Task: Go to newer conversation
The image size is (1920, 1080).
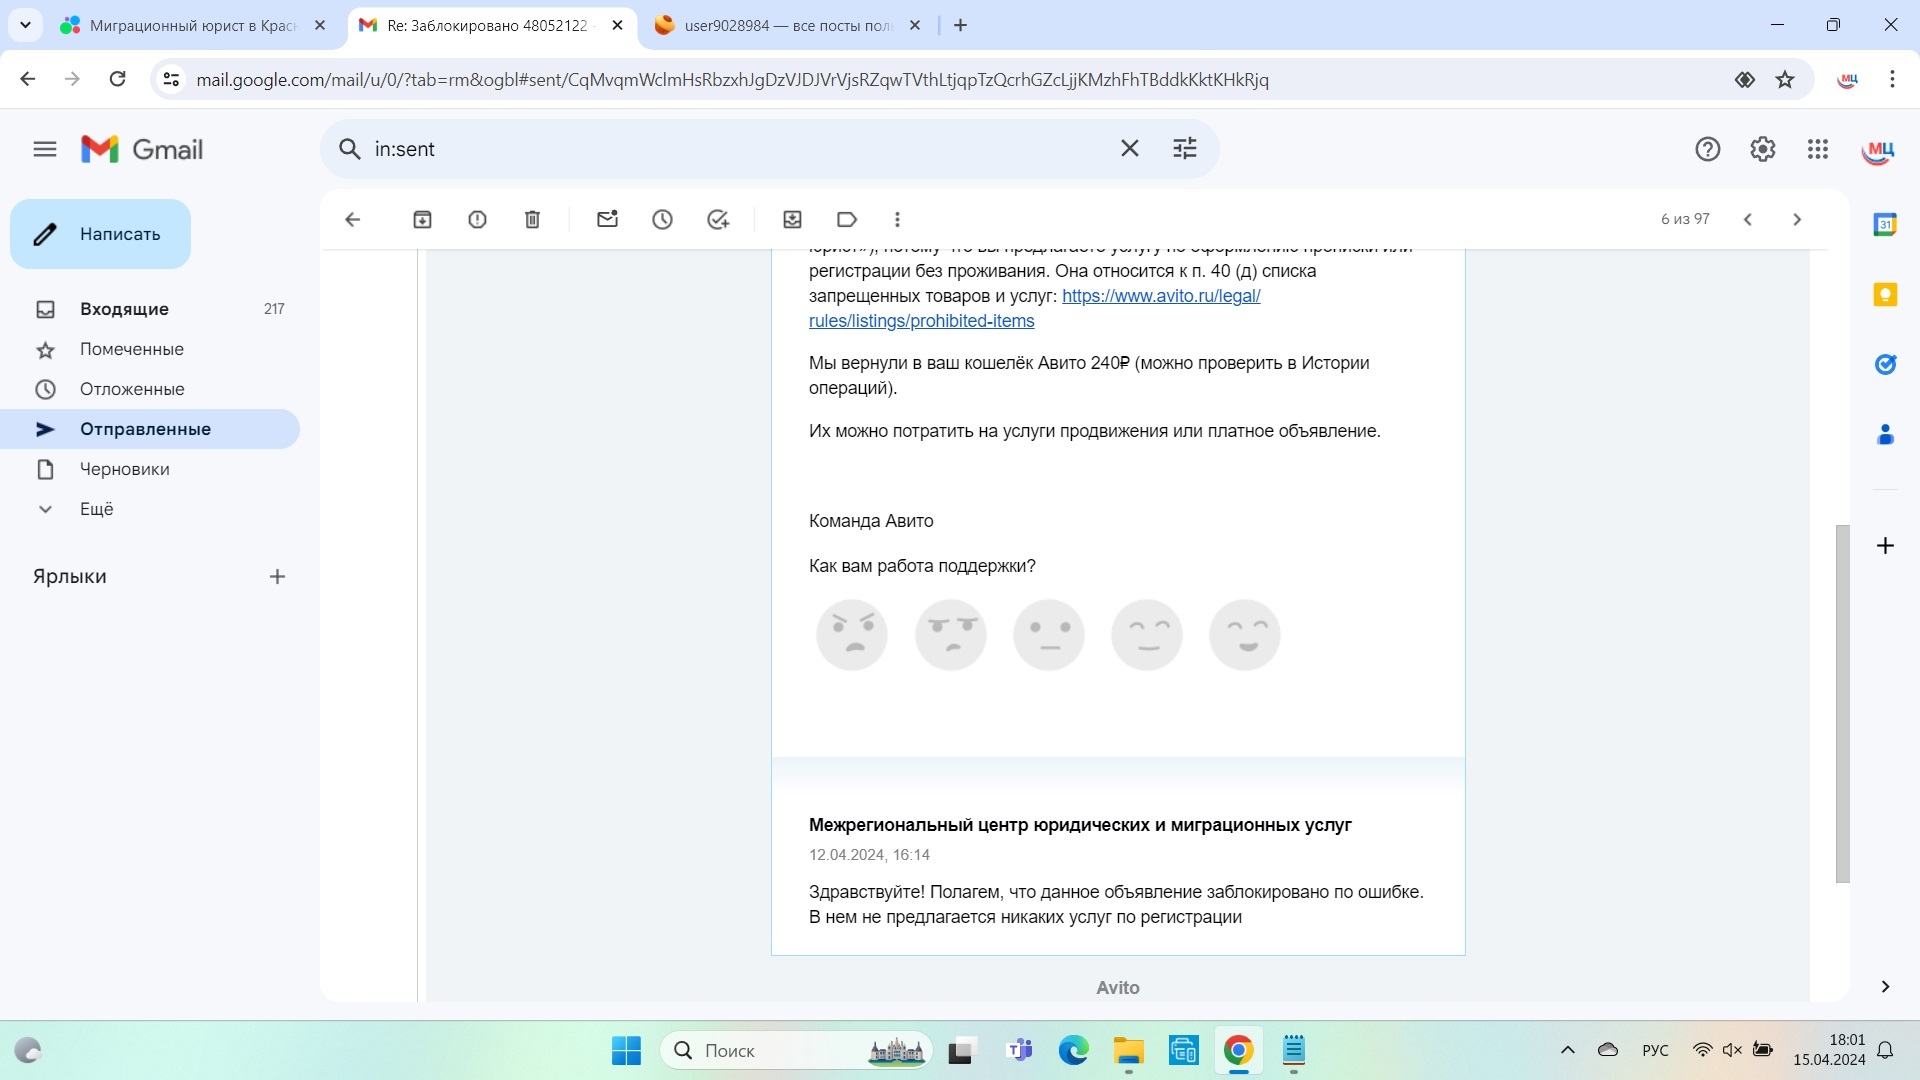Action: point(1747,220)
